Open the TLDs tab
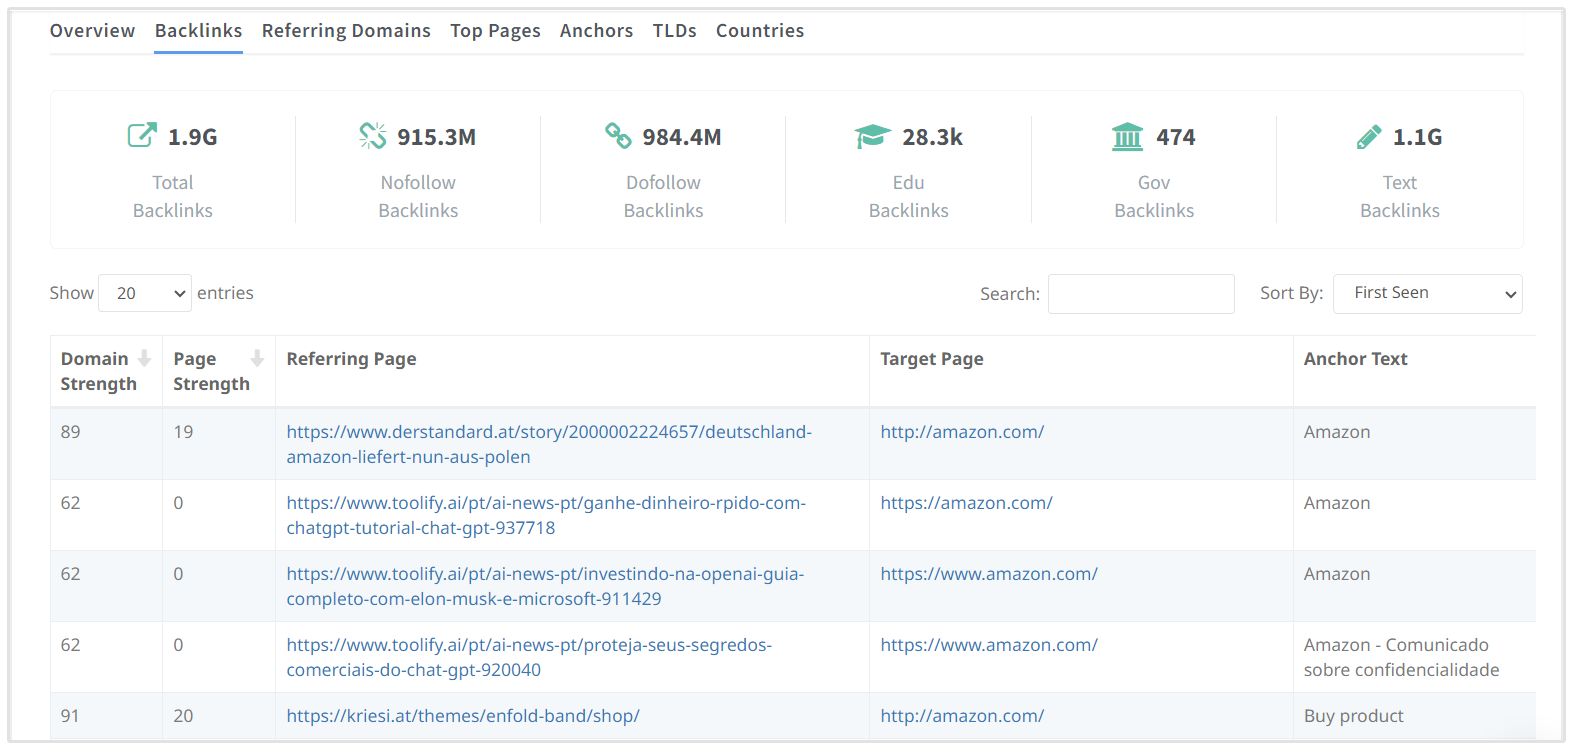The image size is (1573, 750). [x=674, y=31]
